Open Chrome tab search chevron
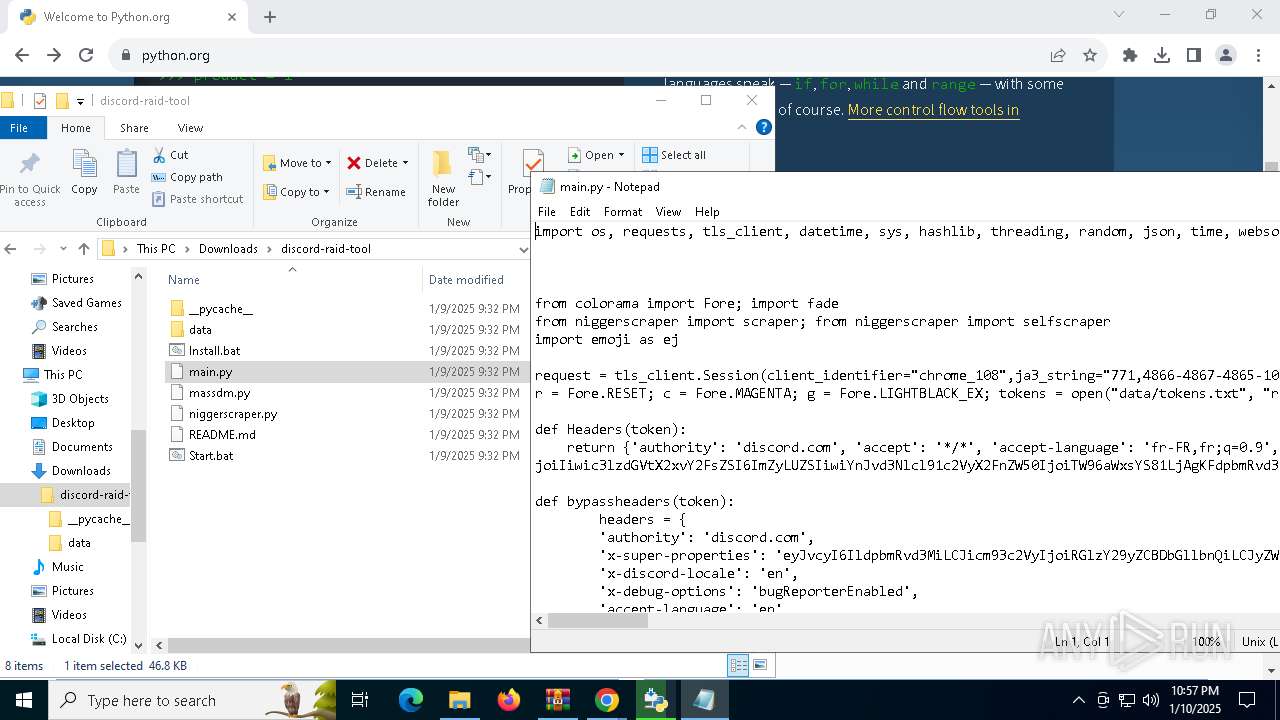The image size is (1280, 720). 1119,14
